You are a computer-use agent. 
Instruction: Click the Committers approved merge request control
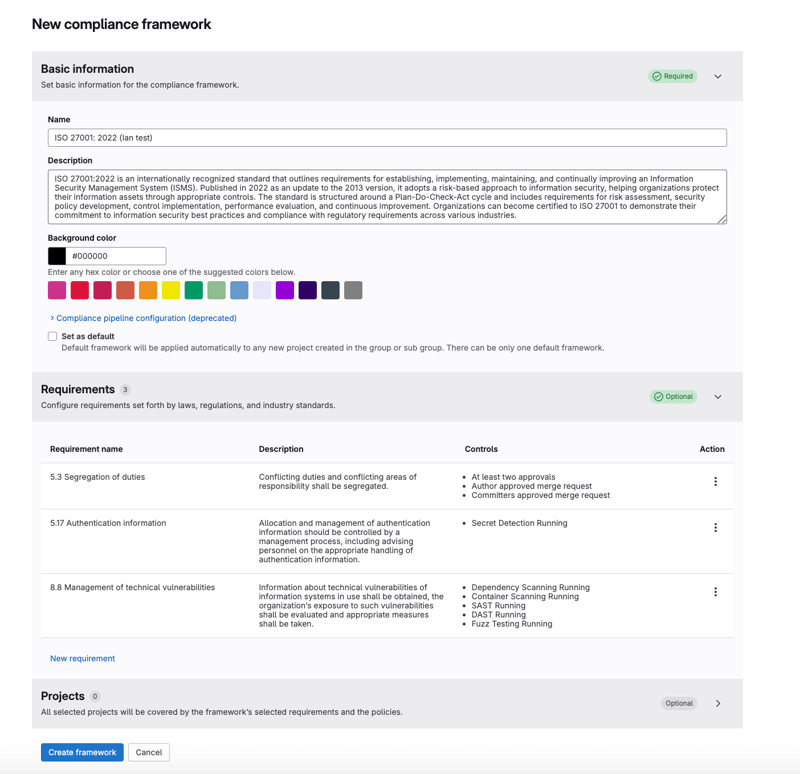(x=541, y=495)
